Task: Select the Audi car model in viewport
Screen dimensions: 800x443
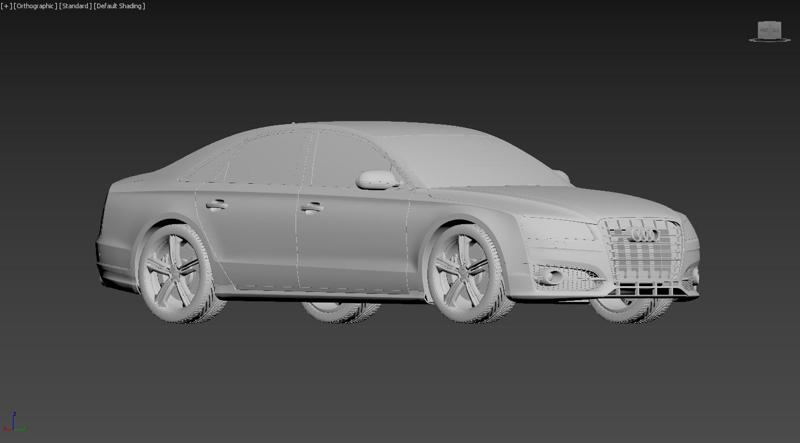Action: tap(398, 223)
